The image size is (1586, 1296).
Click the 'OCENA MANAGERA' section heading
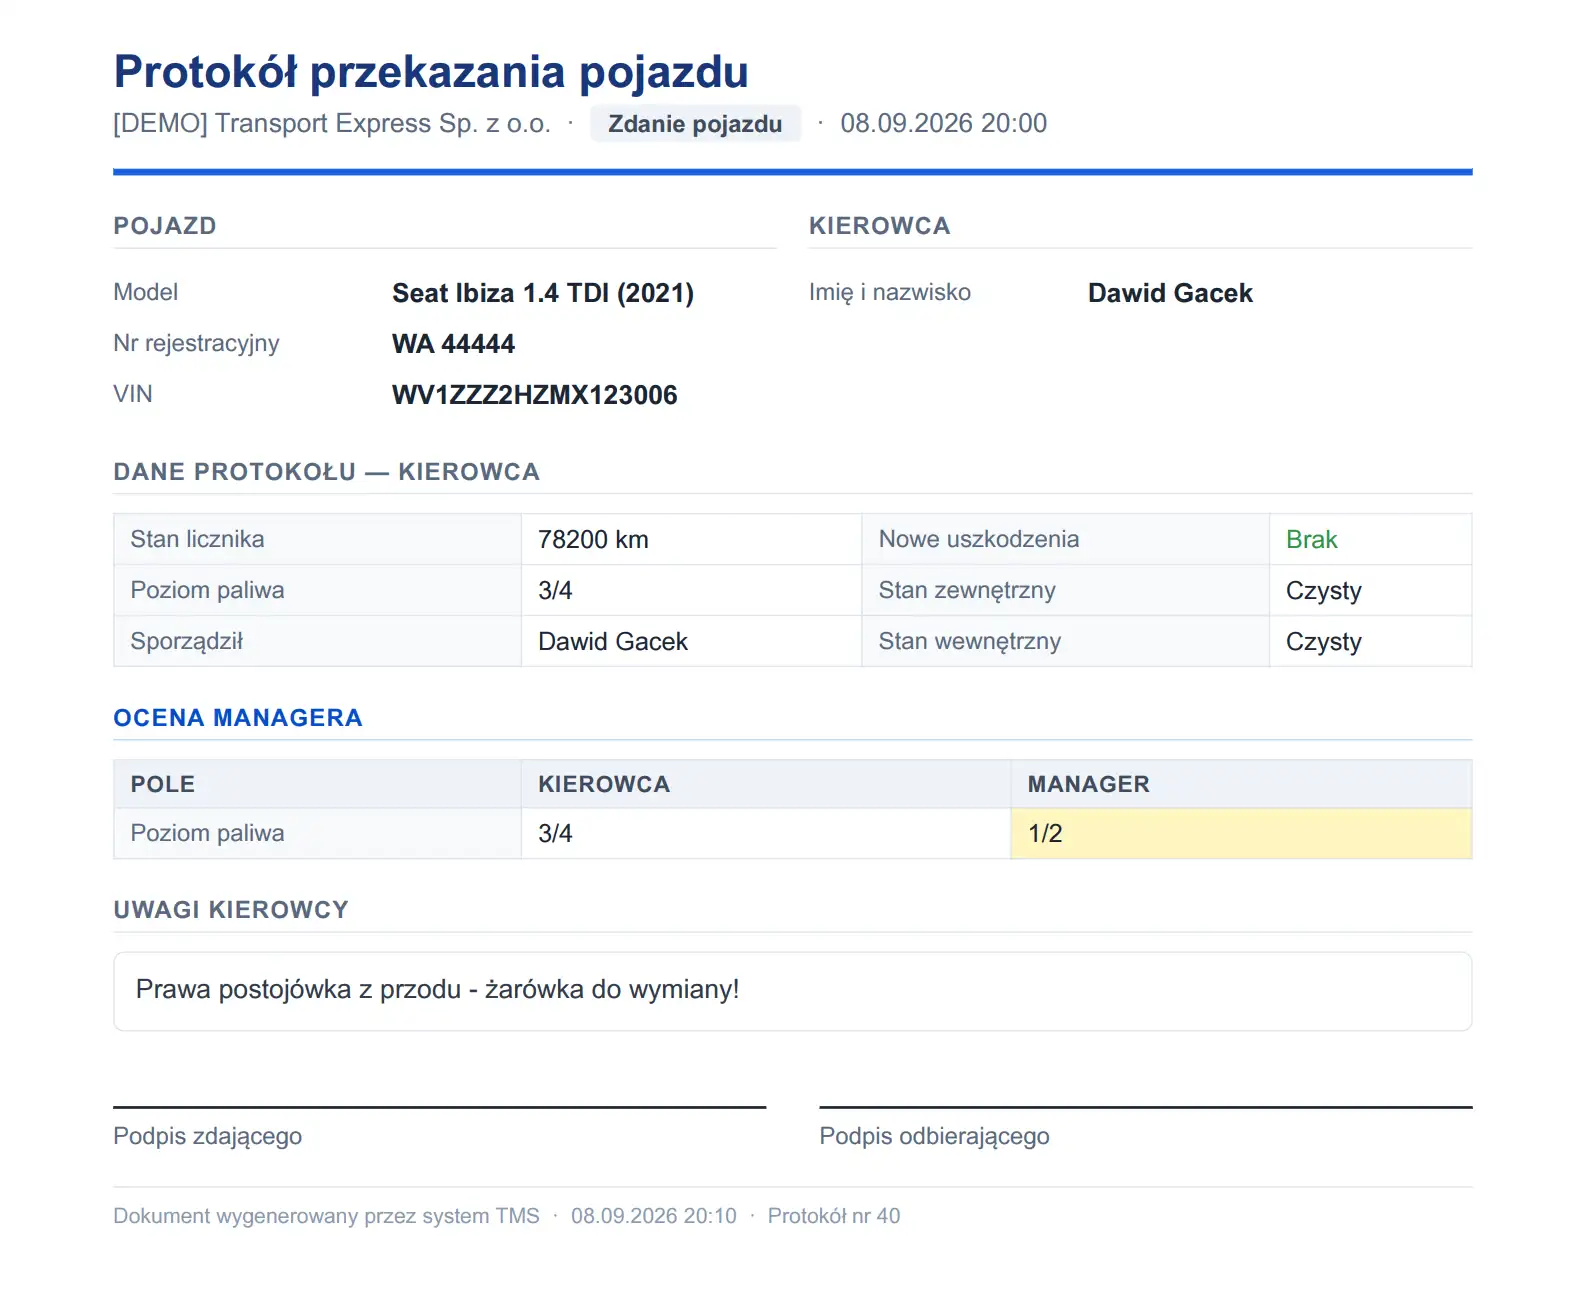[238, 718]
